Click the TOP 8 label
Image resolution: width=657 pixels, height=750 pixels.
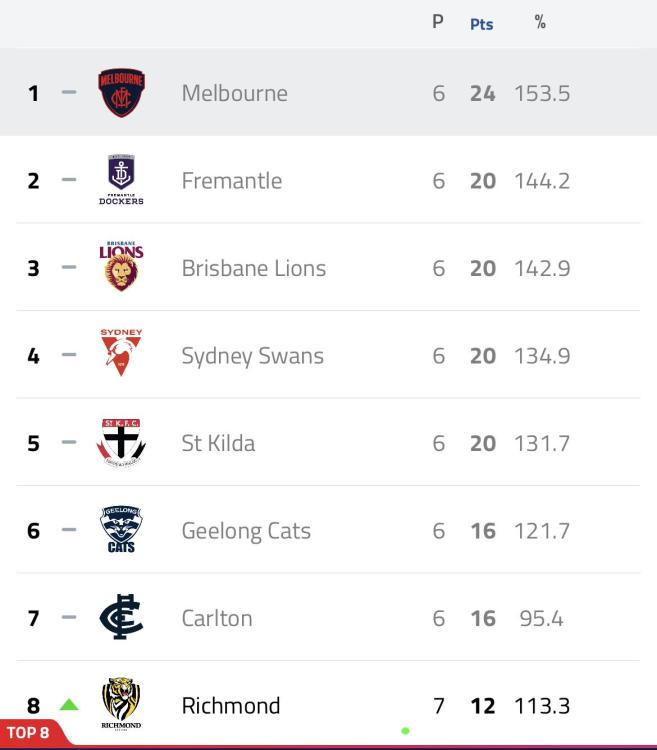pos(29,733)
